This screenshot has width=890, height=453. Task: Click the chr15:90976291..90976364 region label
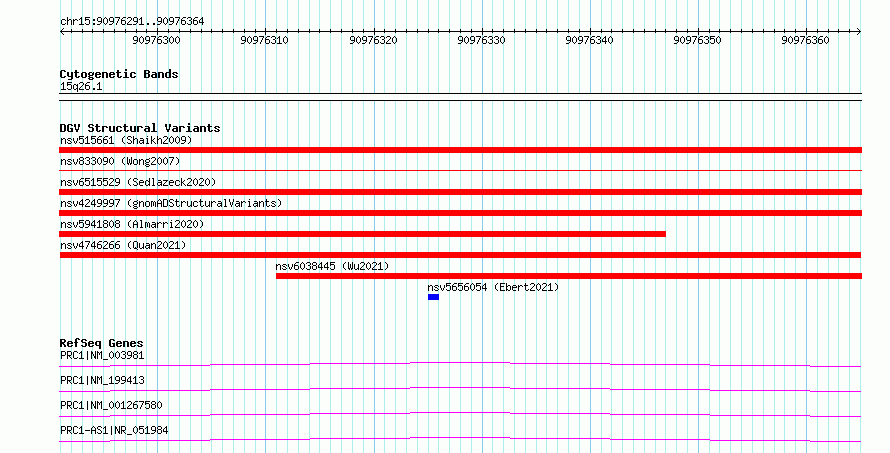coord(132,22)
